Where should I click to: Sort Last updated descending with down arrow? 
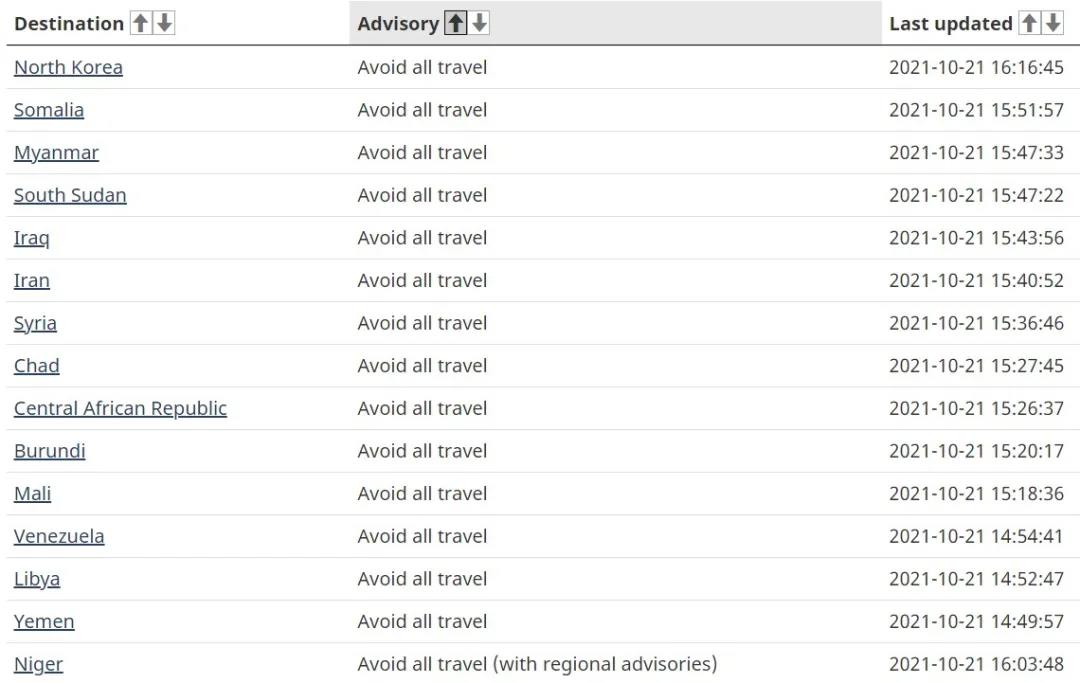point(1052,23)
